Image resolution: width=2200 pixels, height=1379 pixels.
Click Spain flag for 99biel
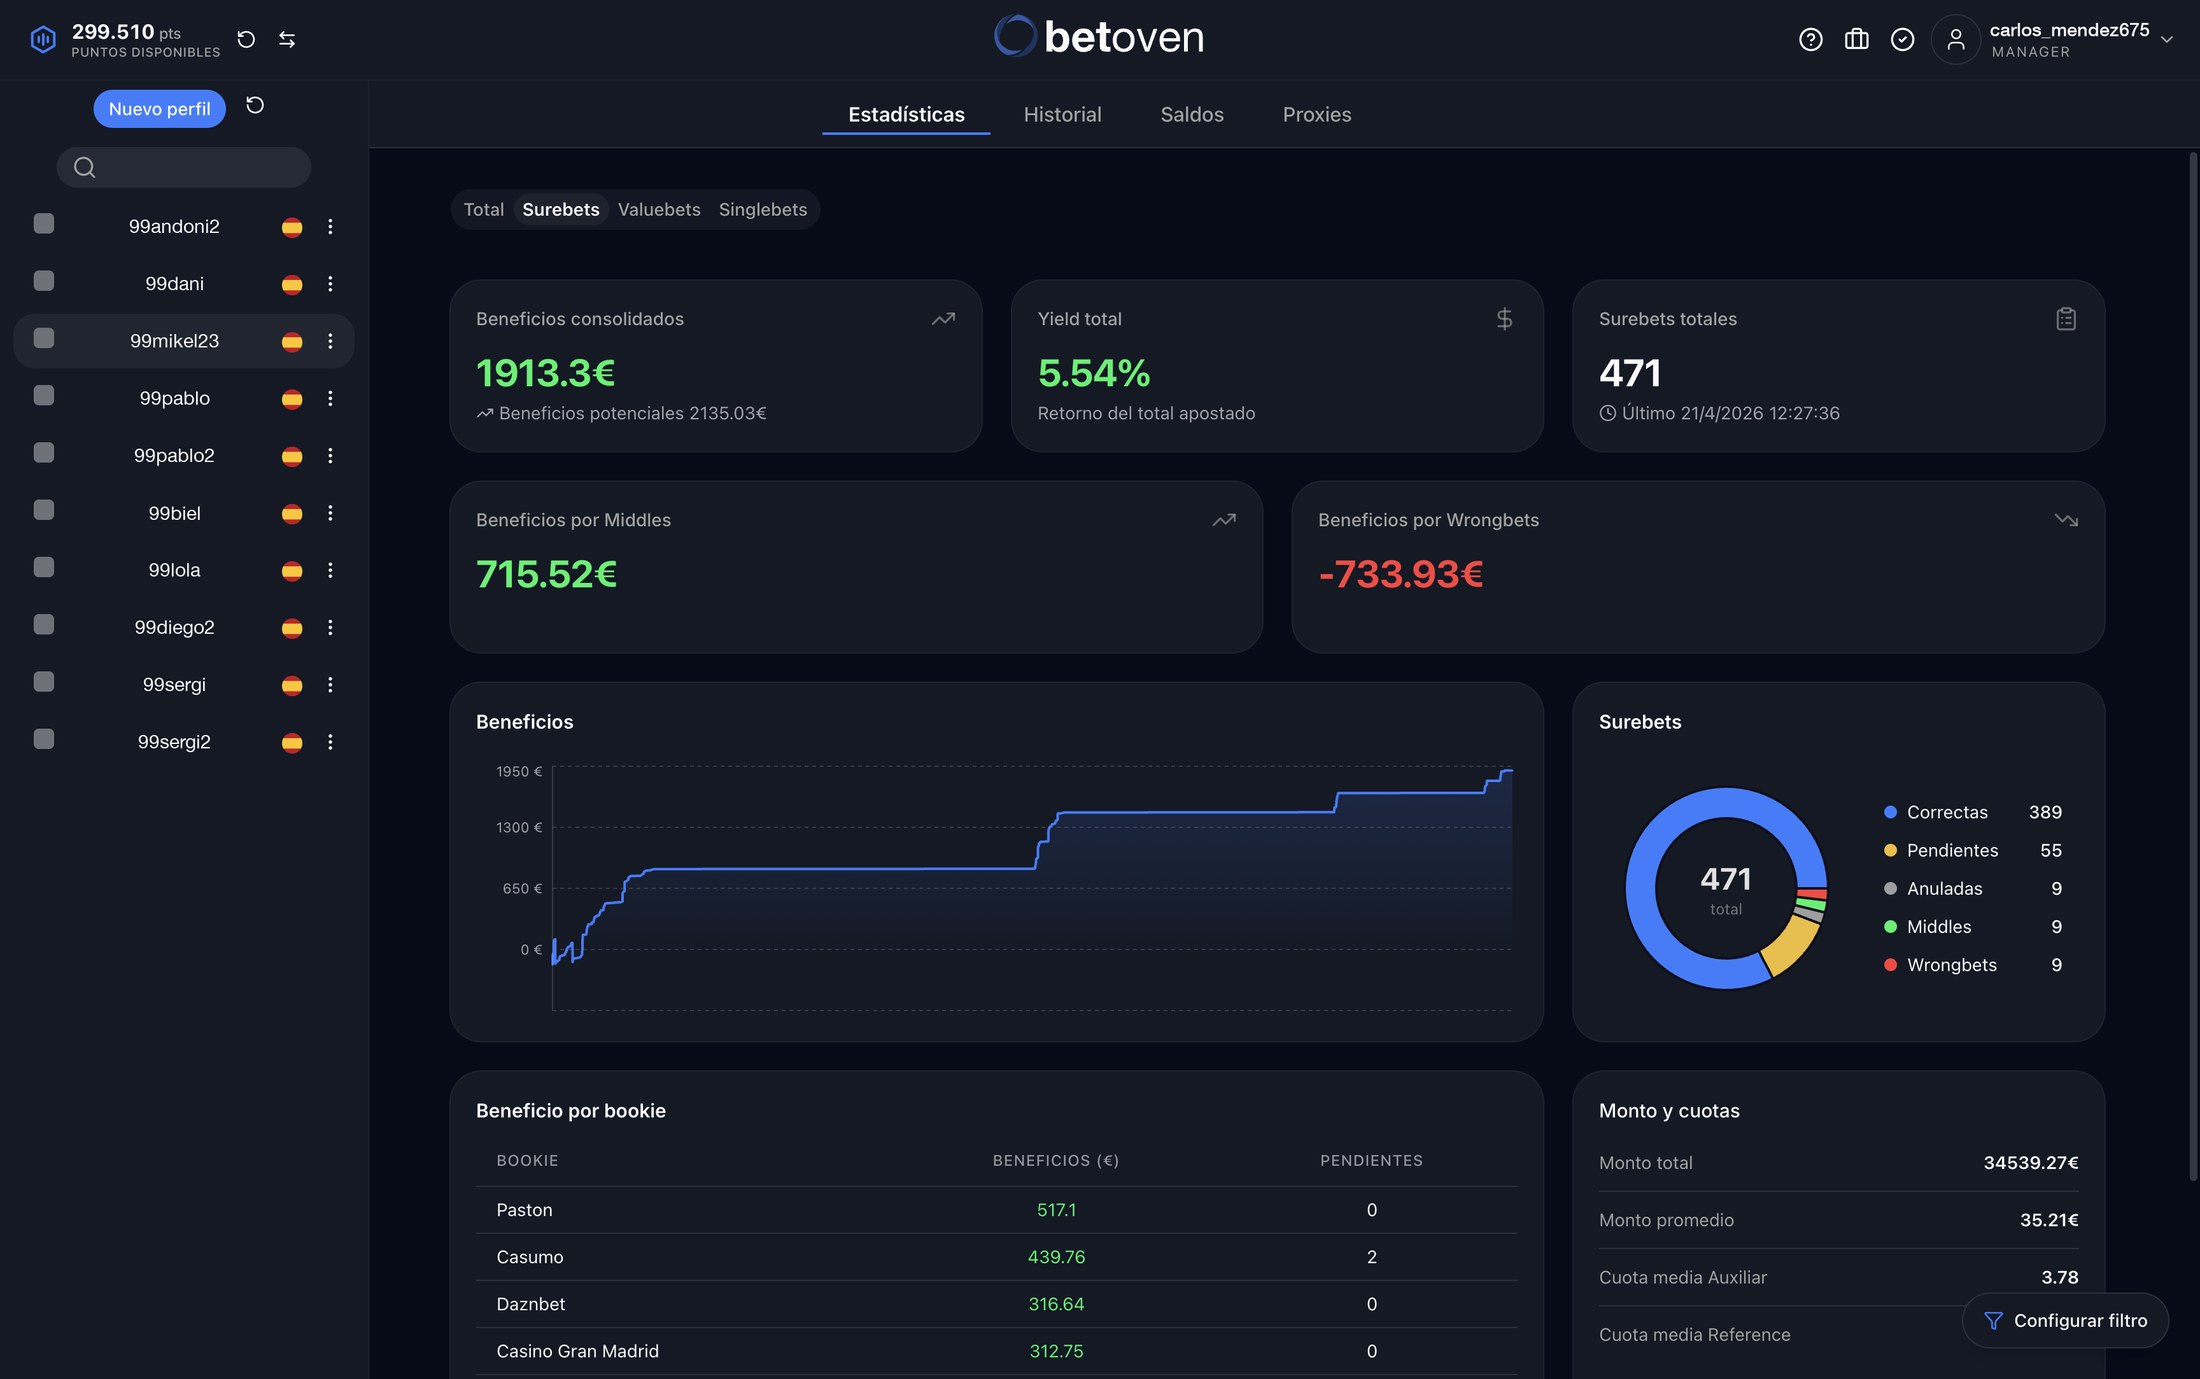click(292, 513)
